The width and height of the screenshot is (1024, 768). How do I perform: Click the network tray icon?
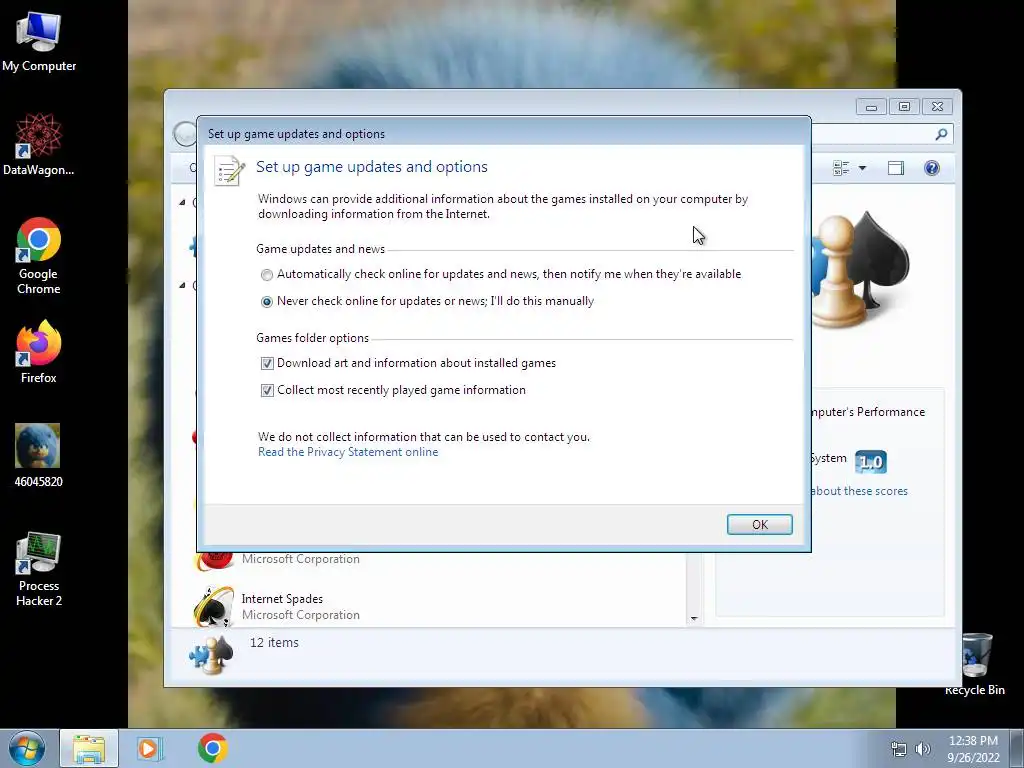click(x=899, y=749)
